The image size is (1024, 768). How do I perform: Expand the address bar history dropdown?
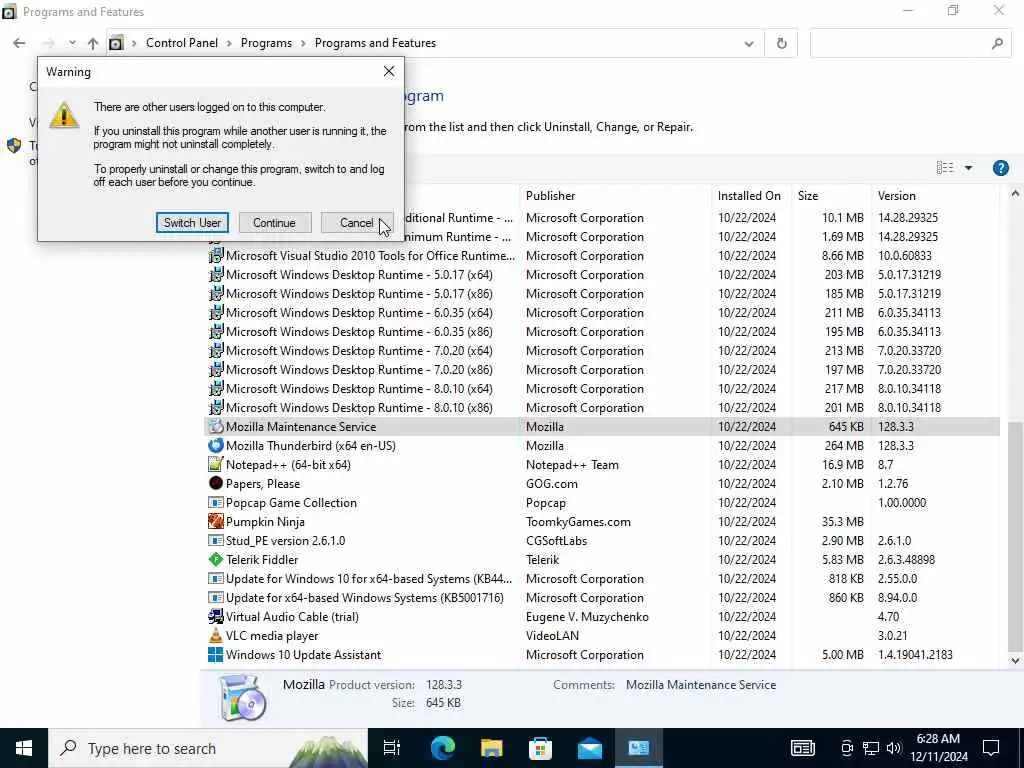(748, 44)
